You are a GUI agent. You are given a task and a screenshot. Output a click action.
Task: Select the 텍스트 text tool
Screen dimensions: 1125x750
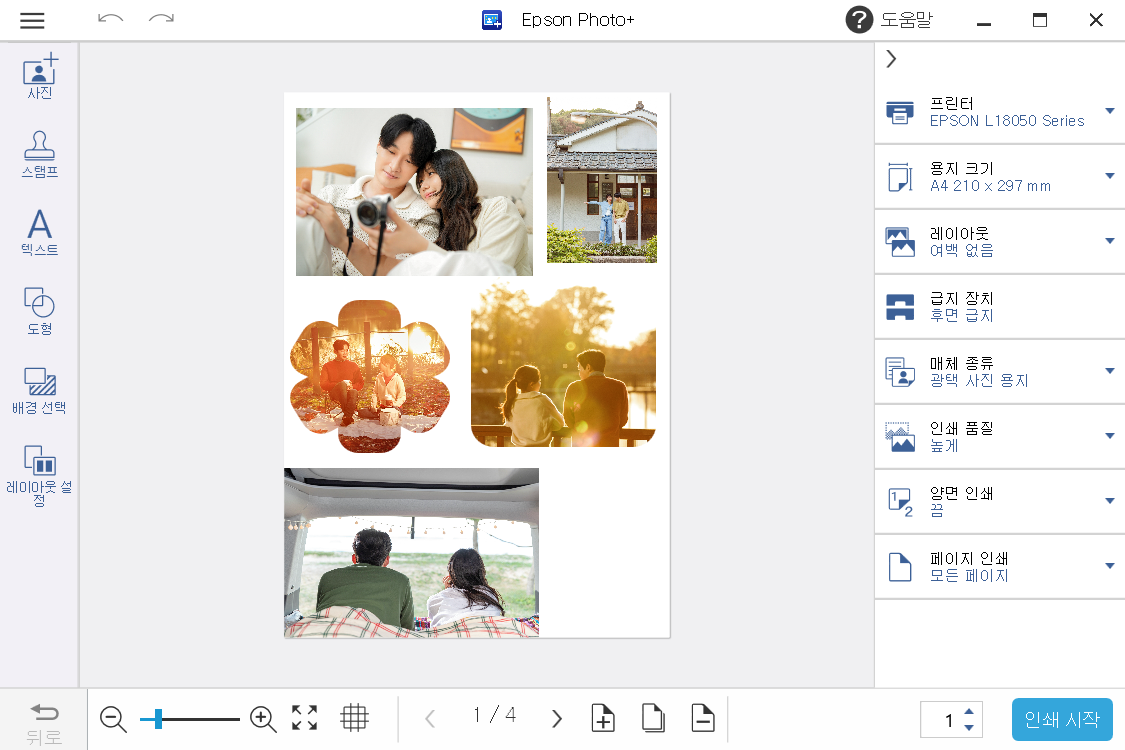pyautogui.click(x=39, y=233)
